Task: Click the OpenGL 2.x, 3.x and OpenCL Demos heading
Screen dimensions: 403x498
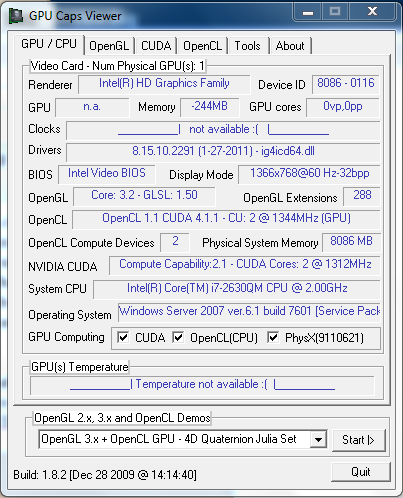Action: tap(122, 418)
